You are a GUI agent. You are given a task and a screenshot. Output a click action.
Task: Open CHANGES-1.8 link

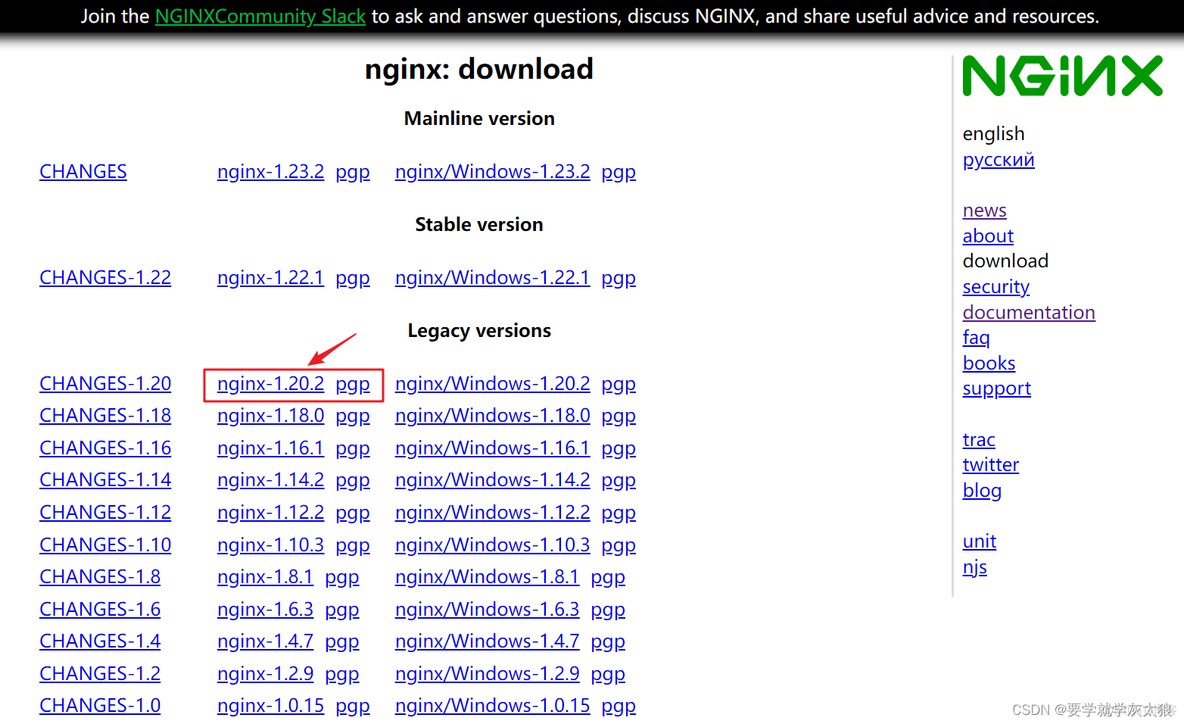tap(100, 576)
